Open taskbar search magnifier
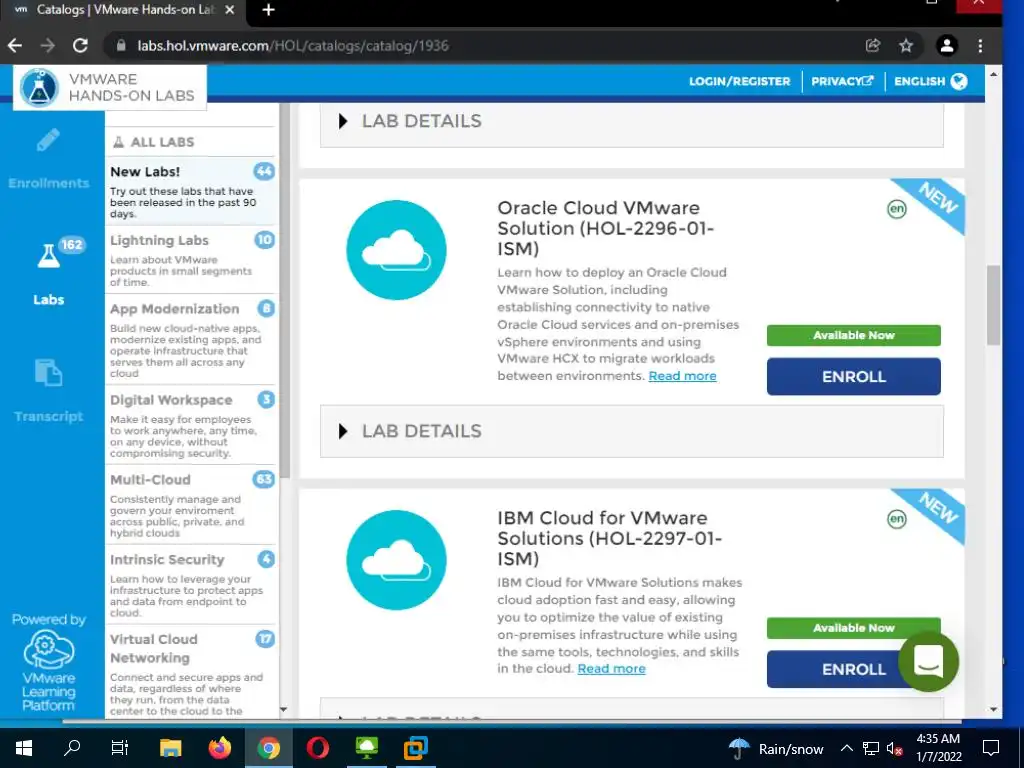Screen dimensions: 1024x768 point(72,748)
